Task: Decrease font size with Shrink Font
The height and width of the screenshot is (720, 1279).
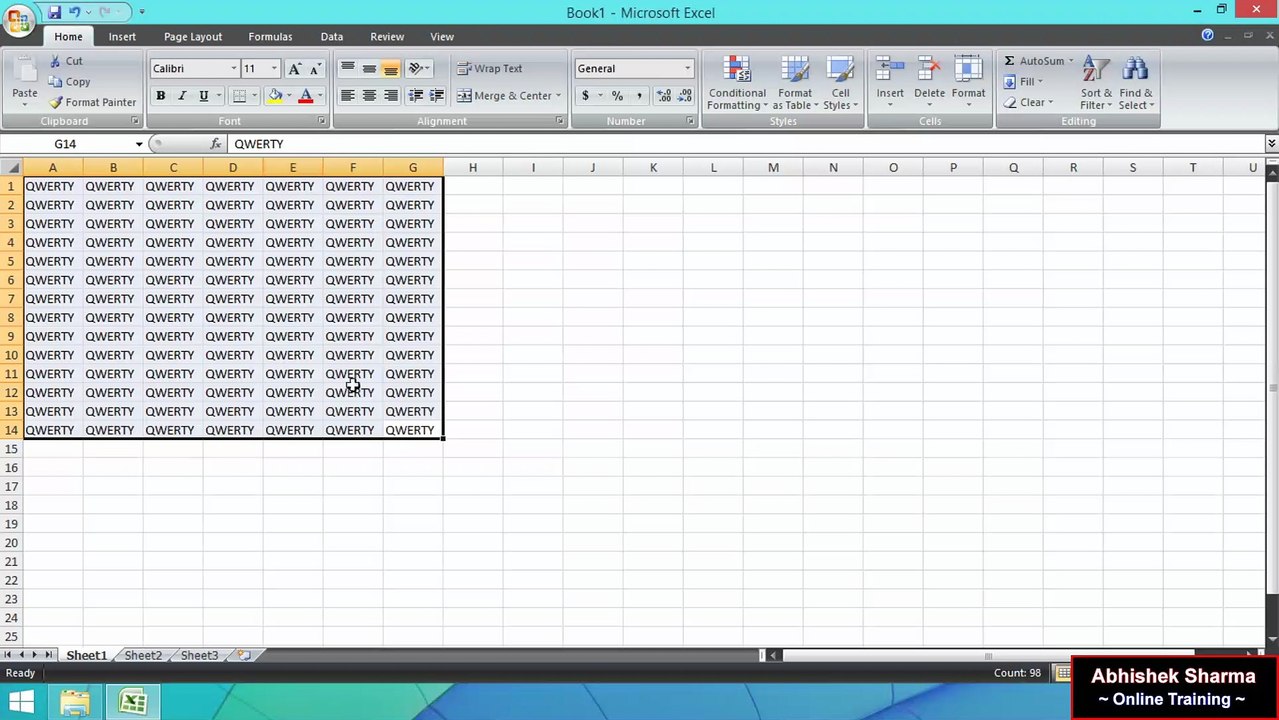Action: pyautogui.click(x=315, y=69)
